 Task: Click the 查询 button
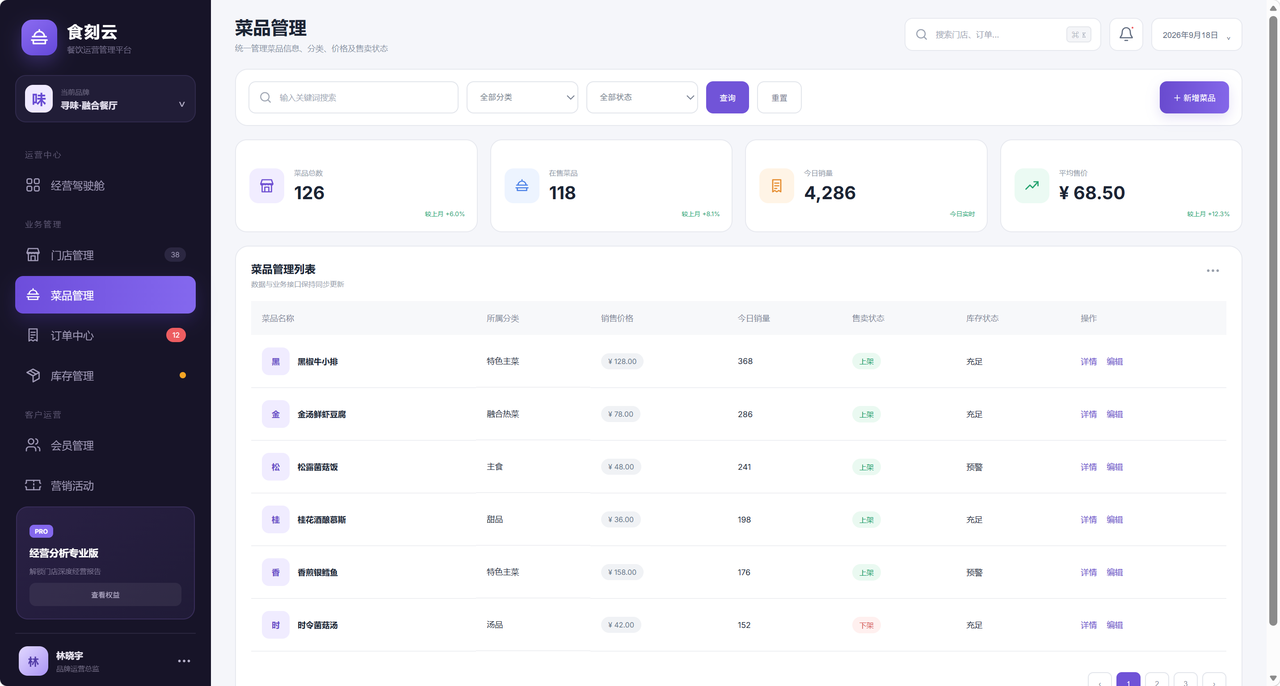point(727,97)
